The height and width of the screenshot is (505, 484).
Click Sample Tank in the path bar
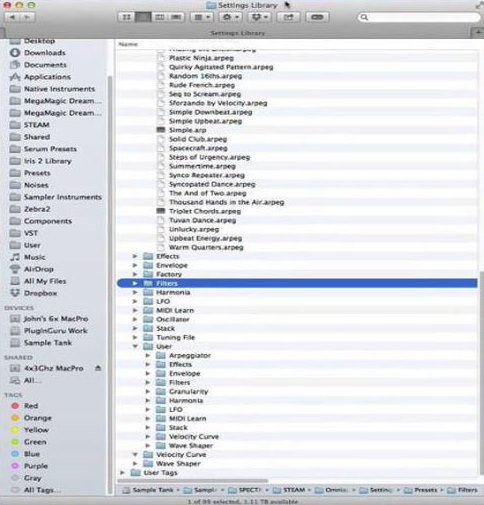pyautogui.click(x=153, y=490)
